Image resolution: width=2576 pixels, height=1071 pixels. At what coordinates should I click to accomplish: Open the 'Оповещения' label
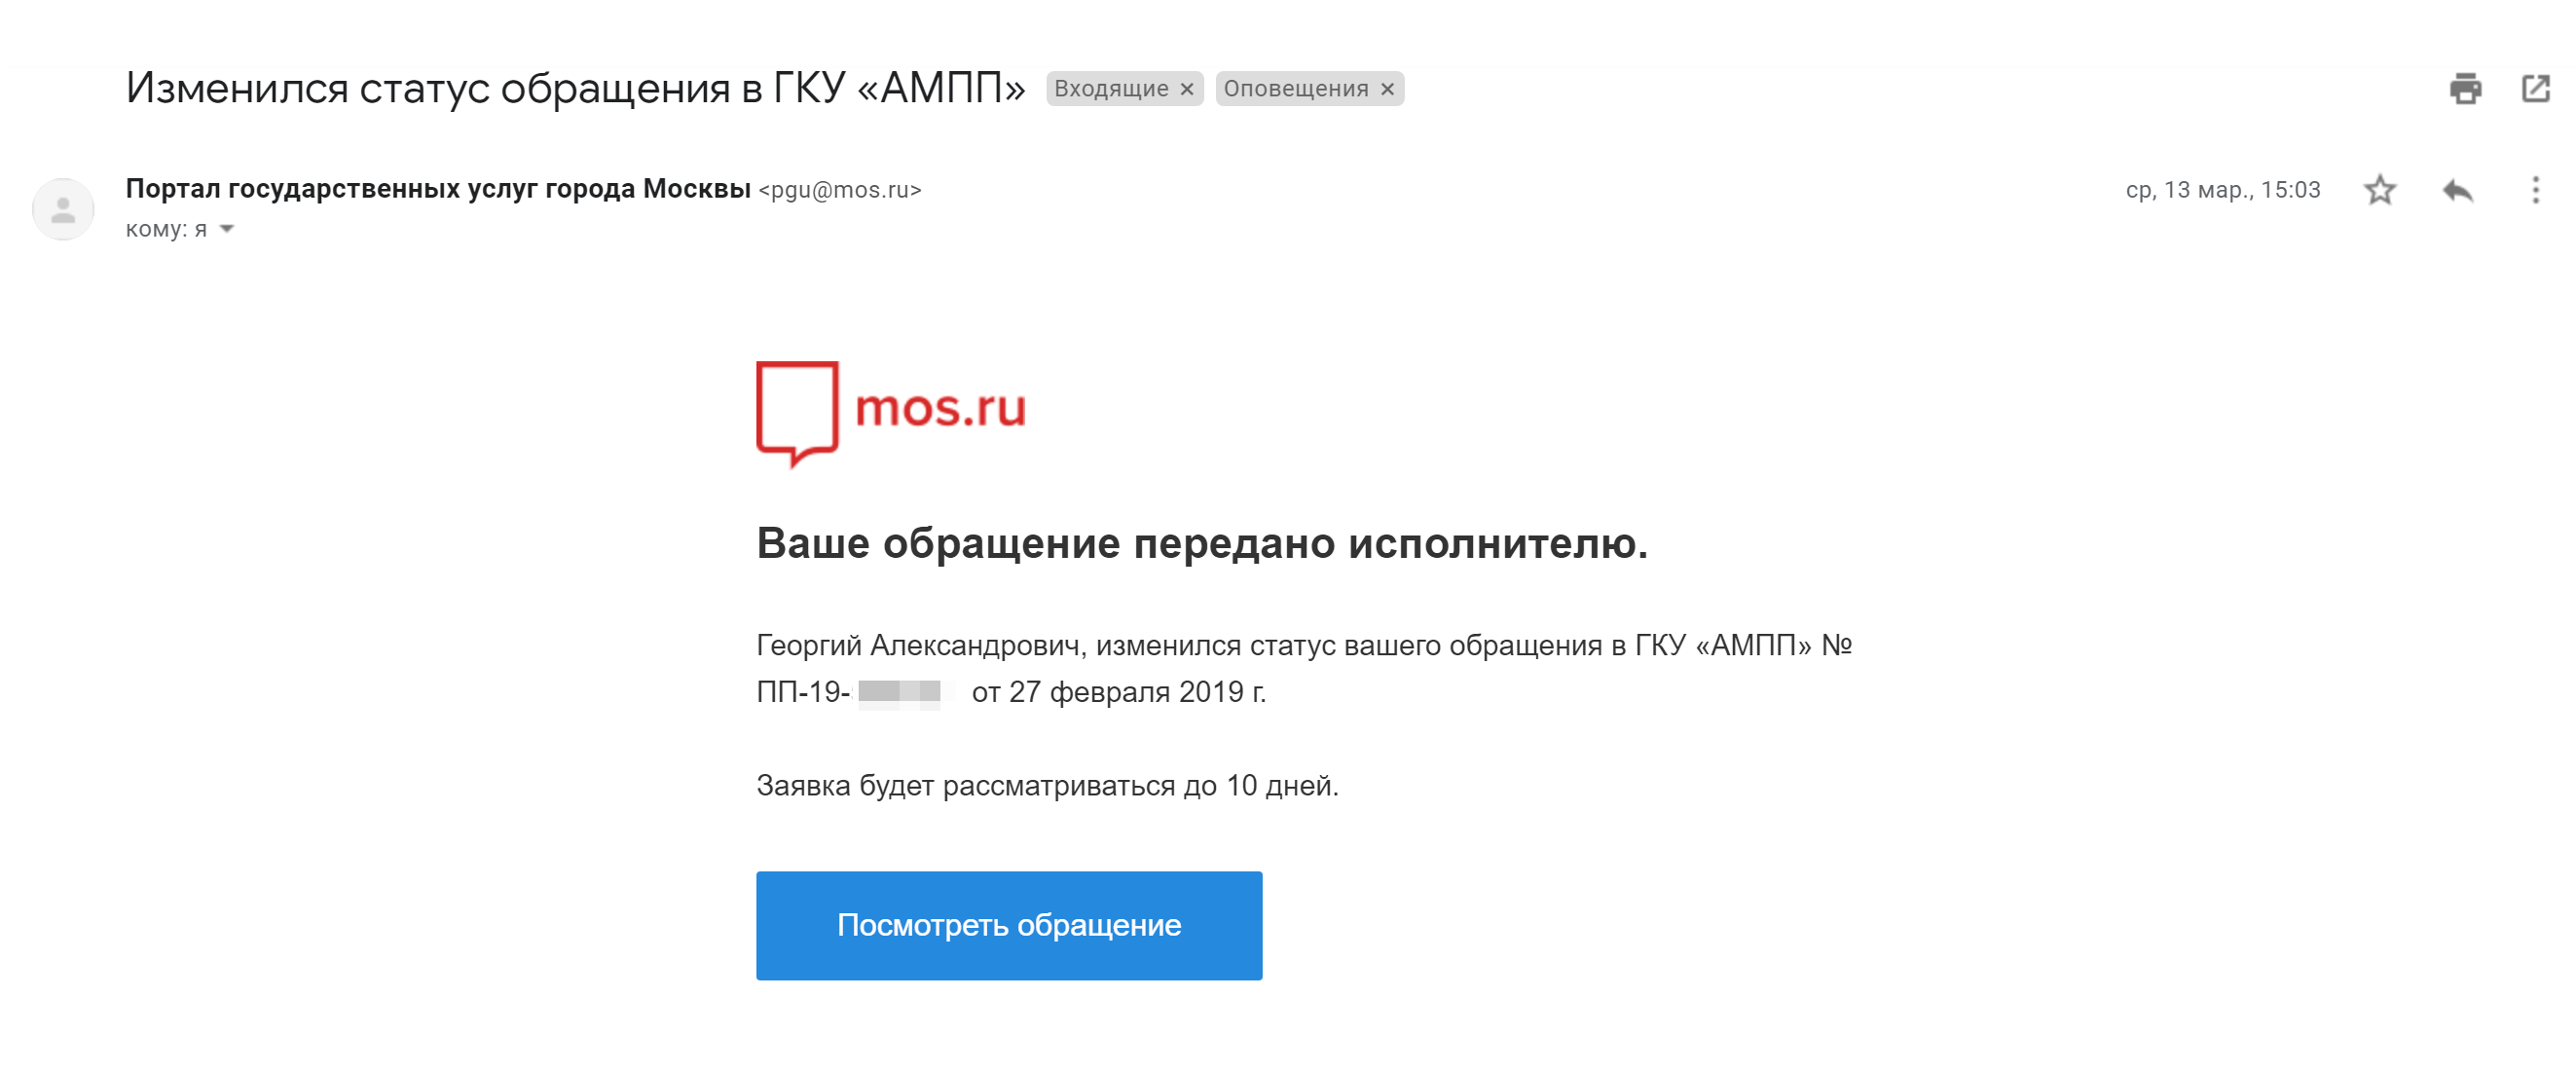(x=1295, y=89)
